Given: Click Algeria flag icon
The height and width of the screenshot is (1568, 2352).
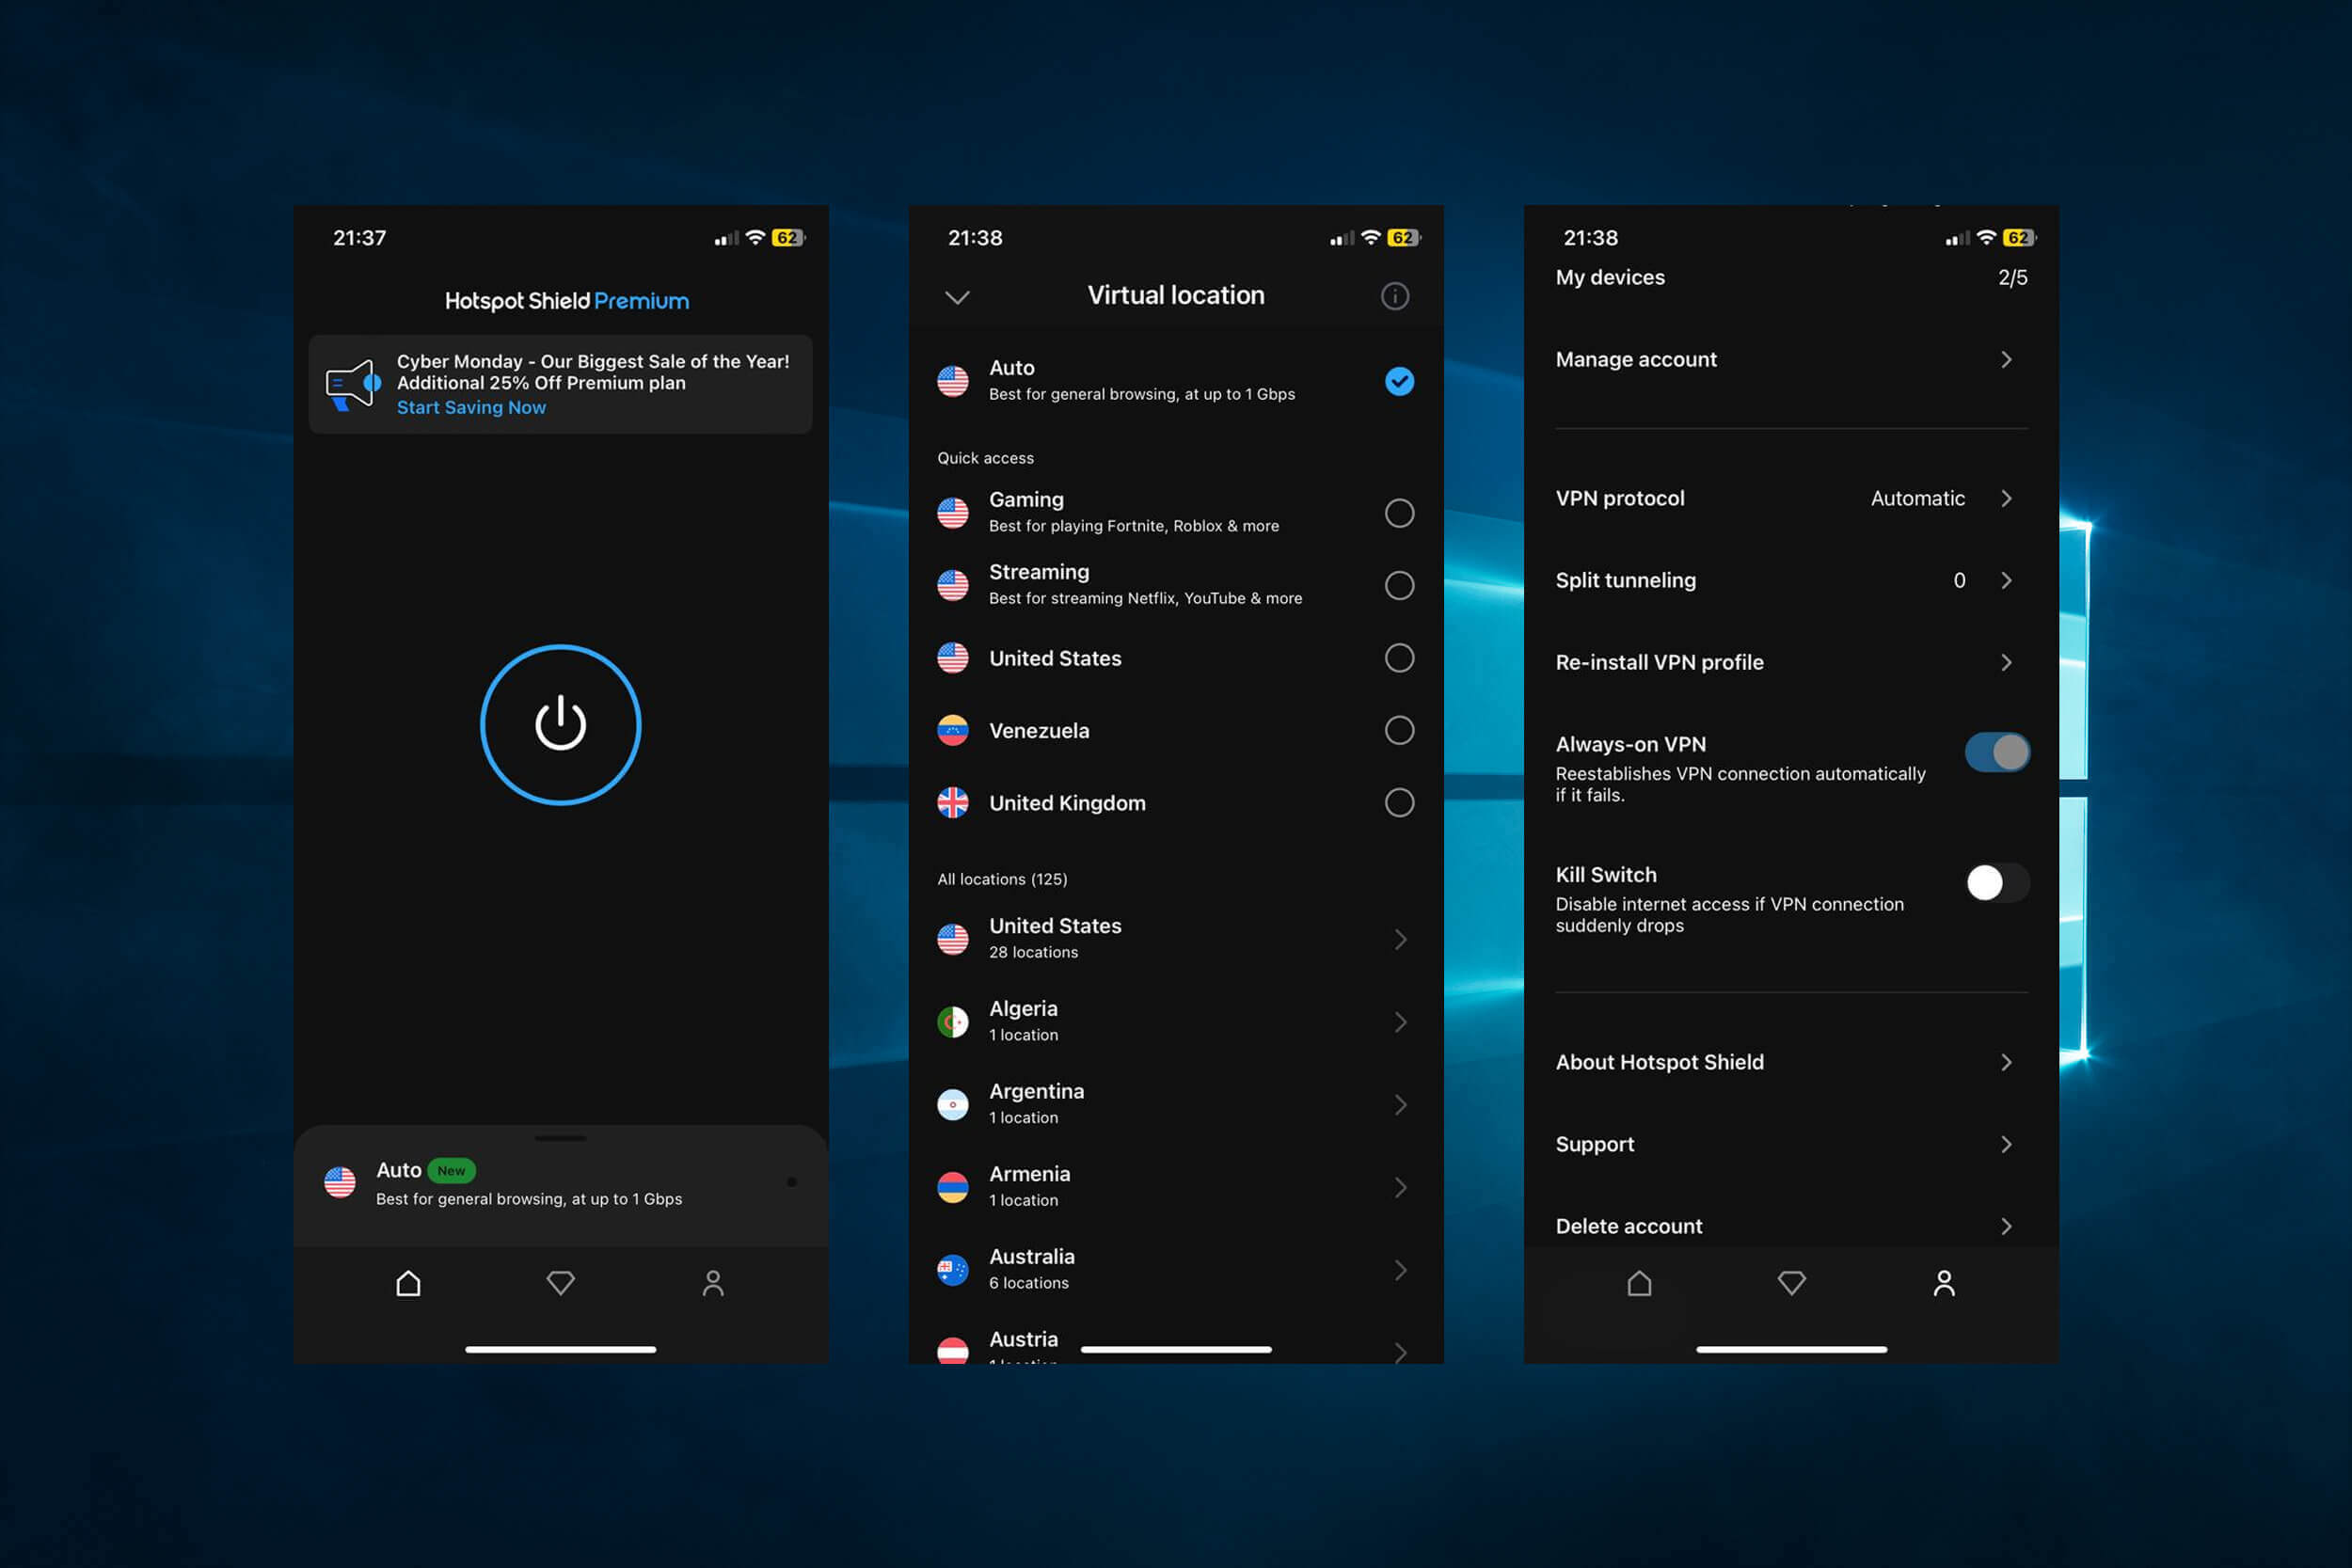Looking at the screenshot, I should pyautogui.click(x=952, y=1022).
